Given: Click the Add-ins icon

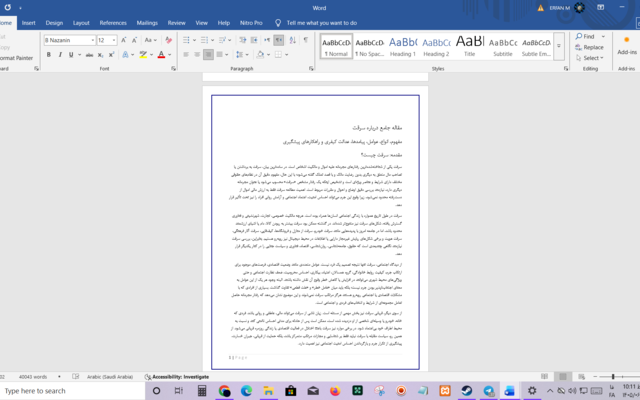Looking at the screenshot, I should pyautogui.click(x=627, y=45).
